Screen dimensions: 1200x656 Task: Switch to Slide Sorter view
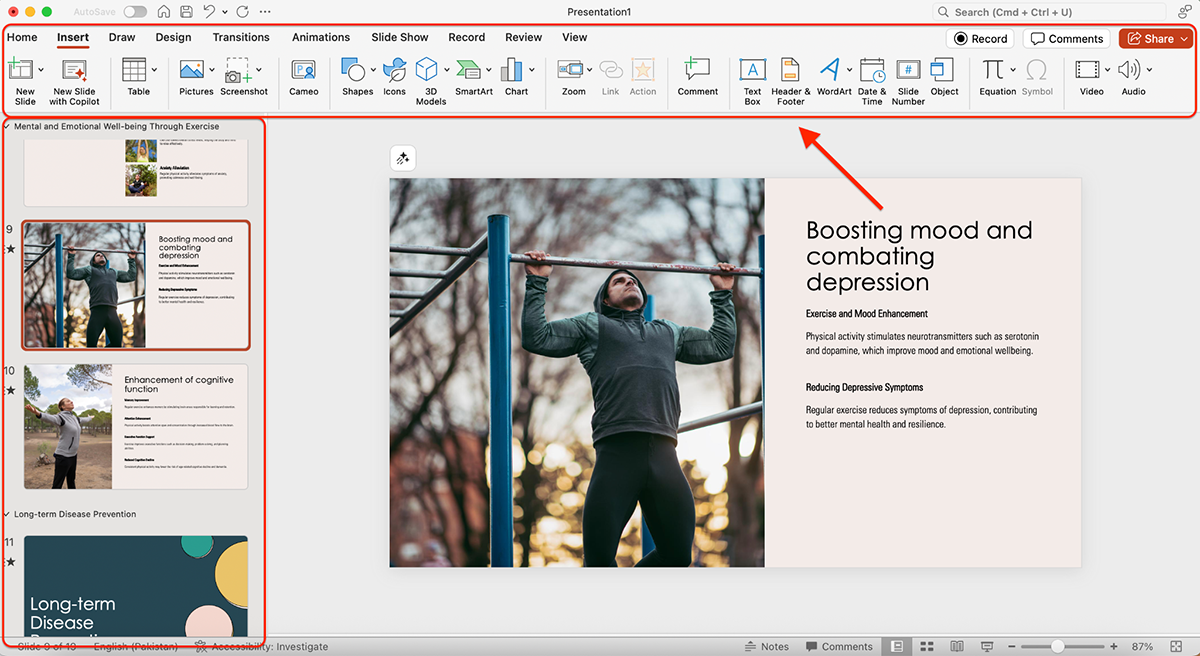click(x=927, y=647)
